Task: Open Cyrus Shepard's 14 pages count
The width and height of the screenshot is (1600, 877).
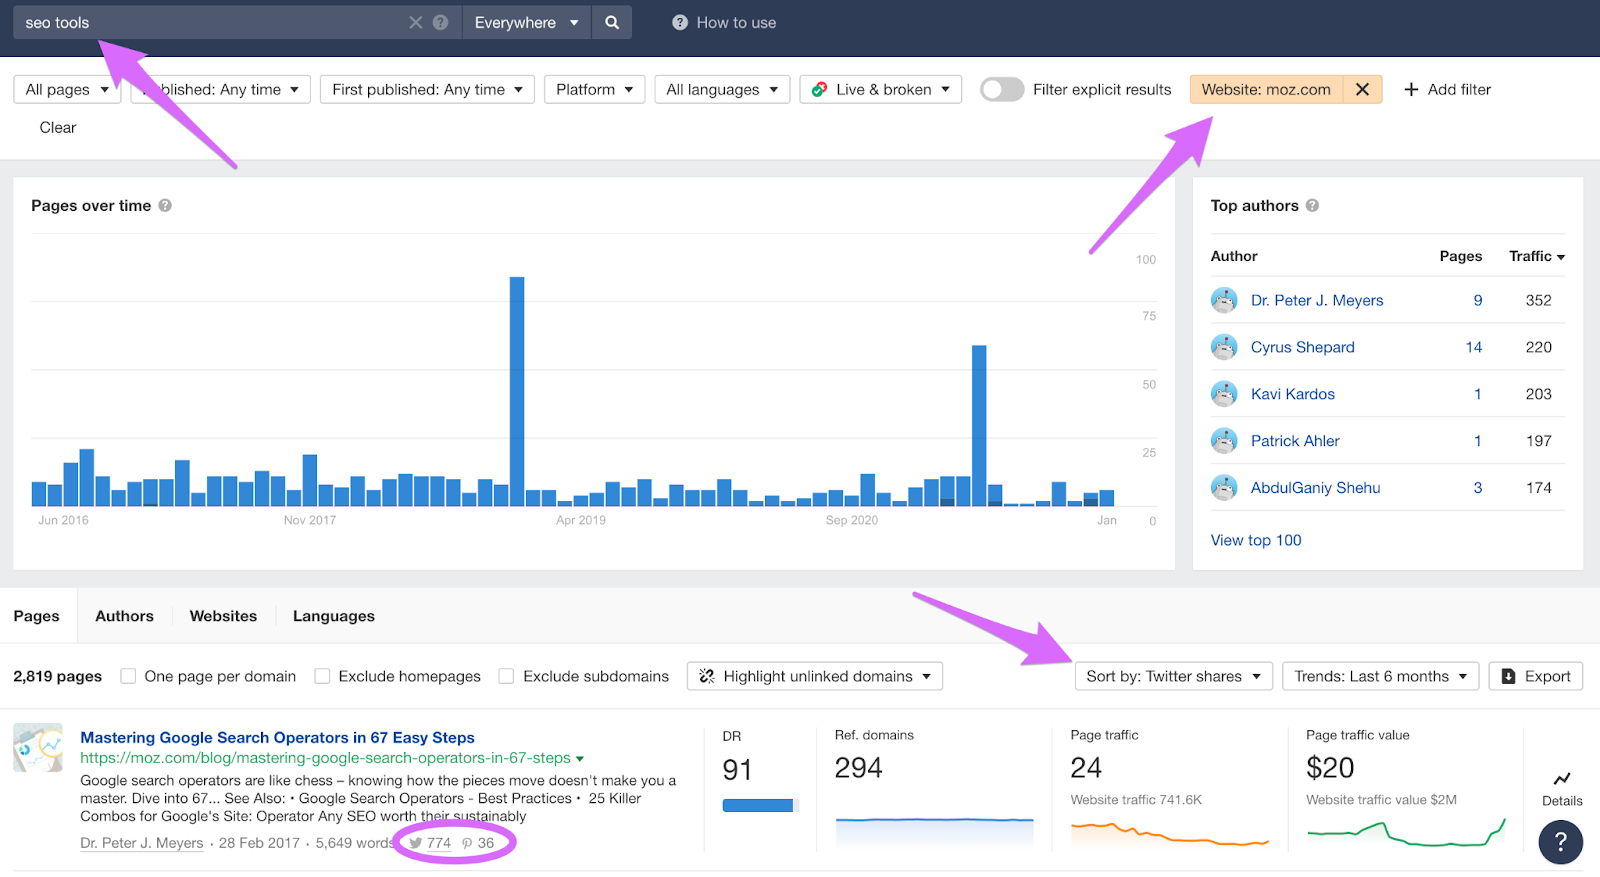Action: (x=1473, y=347)
